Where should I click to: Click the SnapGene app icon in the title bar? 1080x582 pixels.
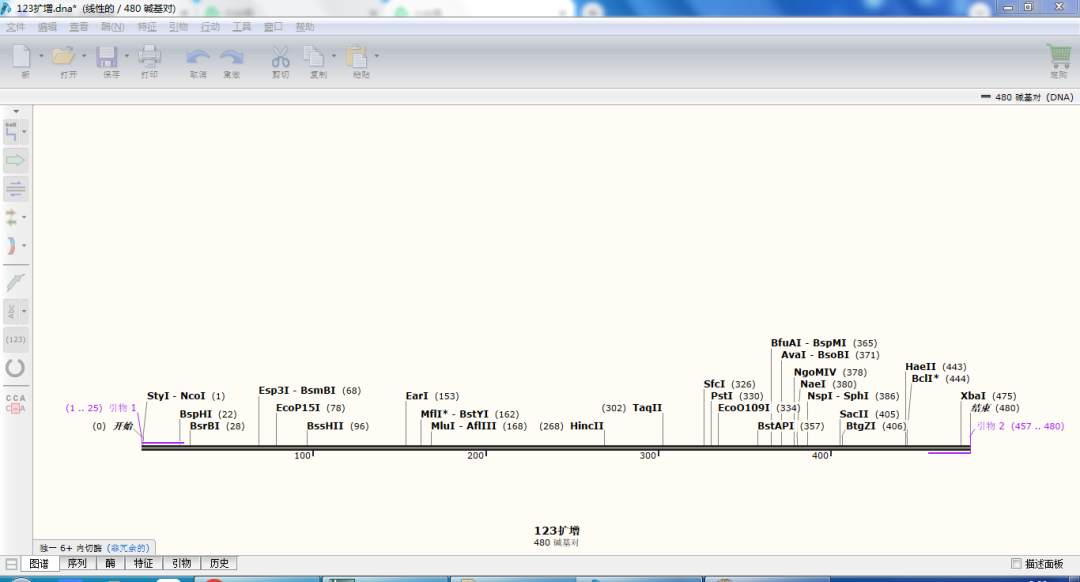(x=6, y=8)
